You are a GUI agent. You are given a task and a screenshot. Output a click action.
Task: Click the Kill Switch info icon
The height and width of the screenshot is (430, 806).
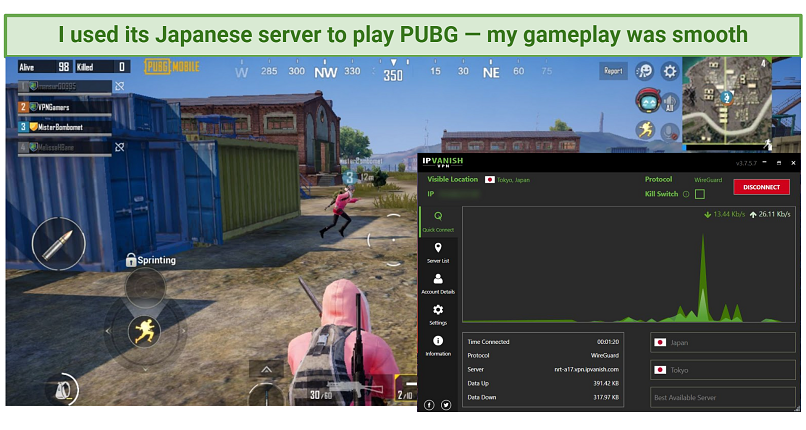click(x=686, y=194)
